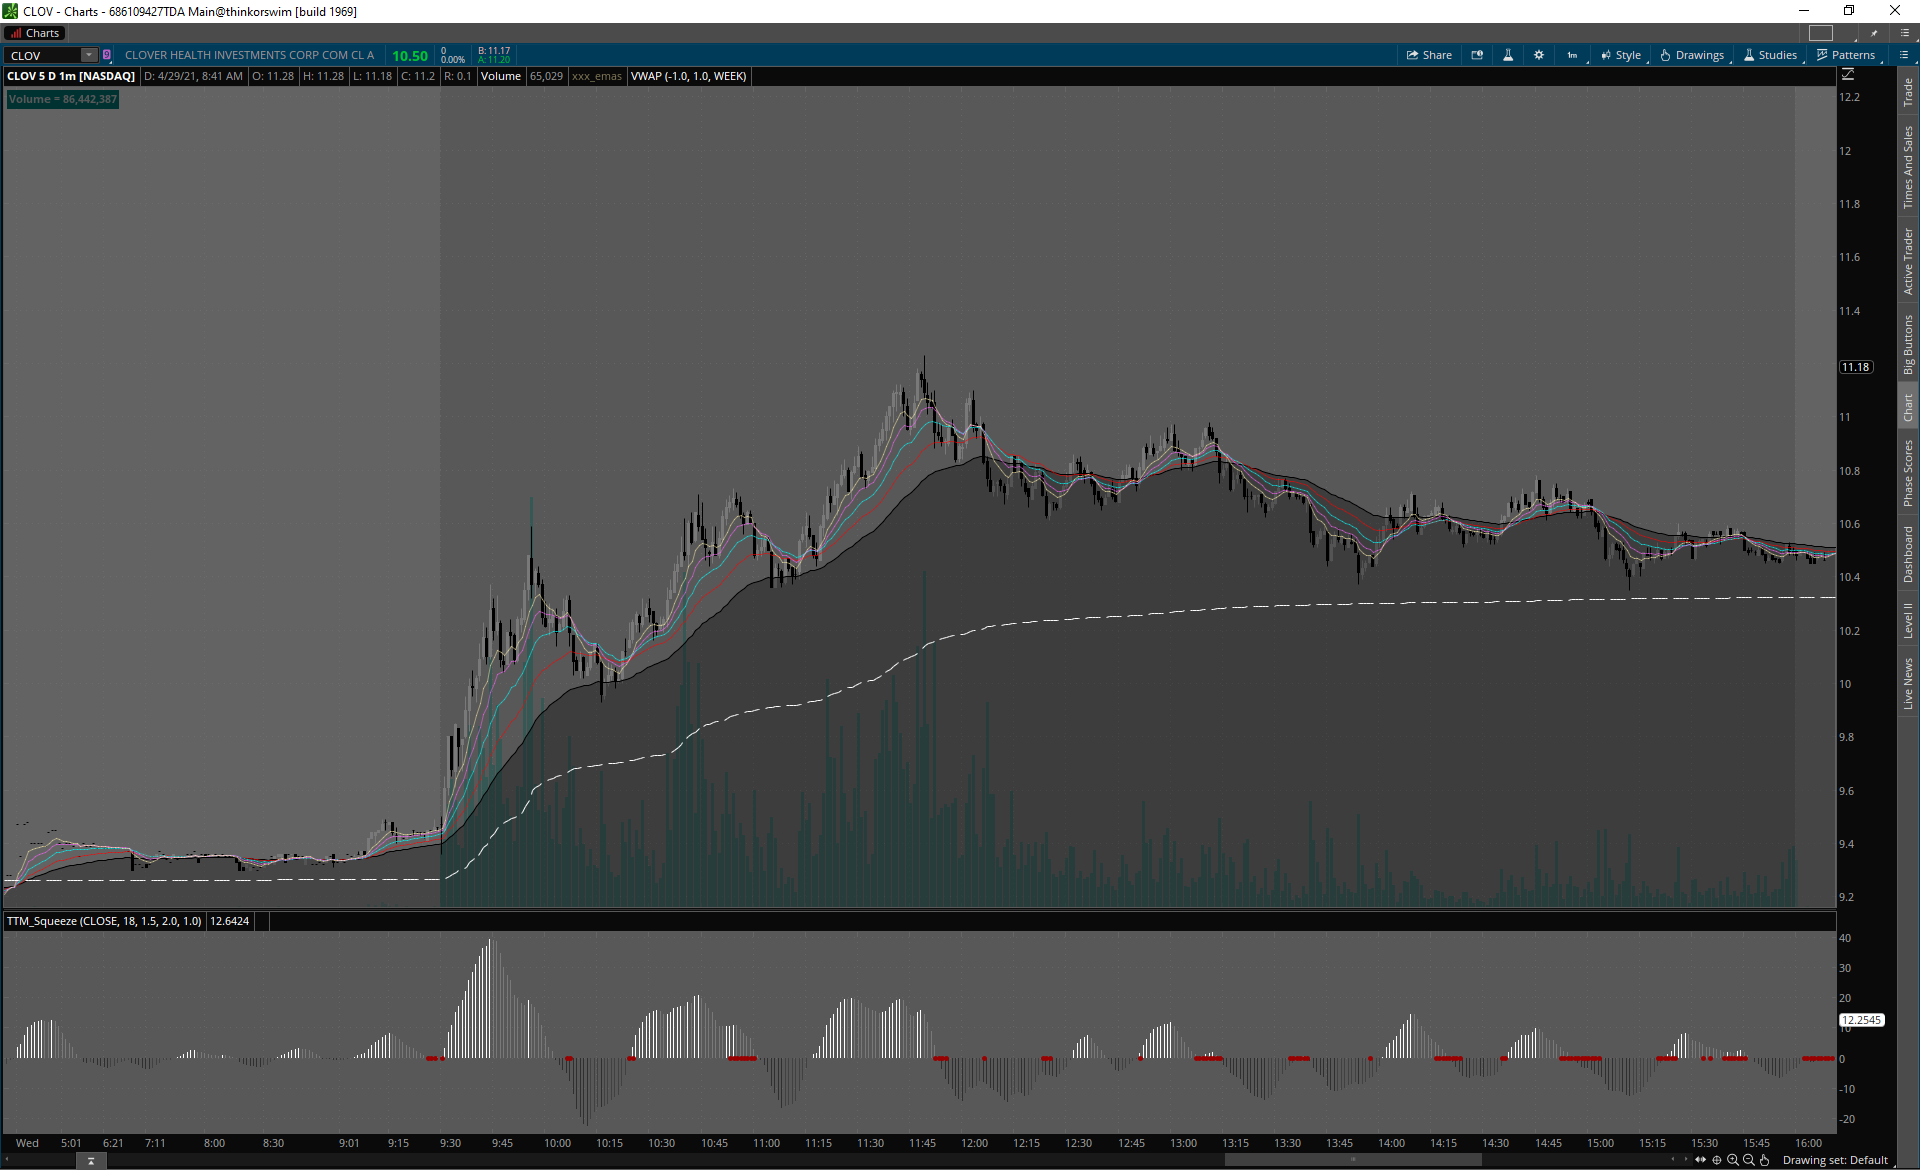Expand the 1m timeframe dropdown

pyautogui.click(x=1573, y=55)
